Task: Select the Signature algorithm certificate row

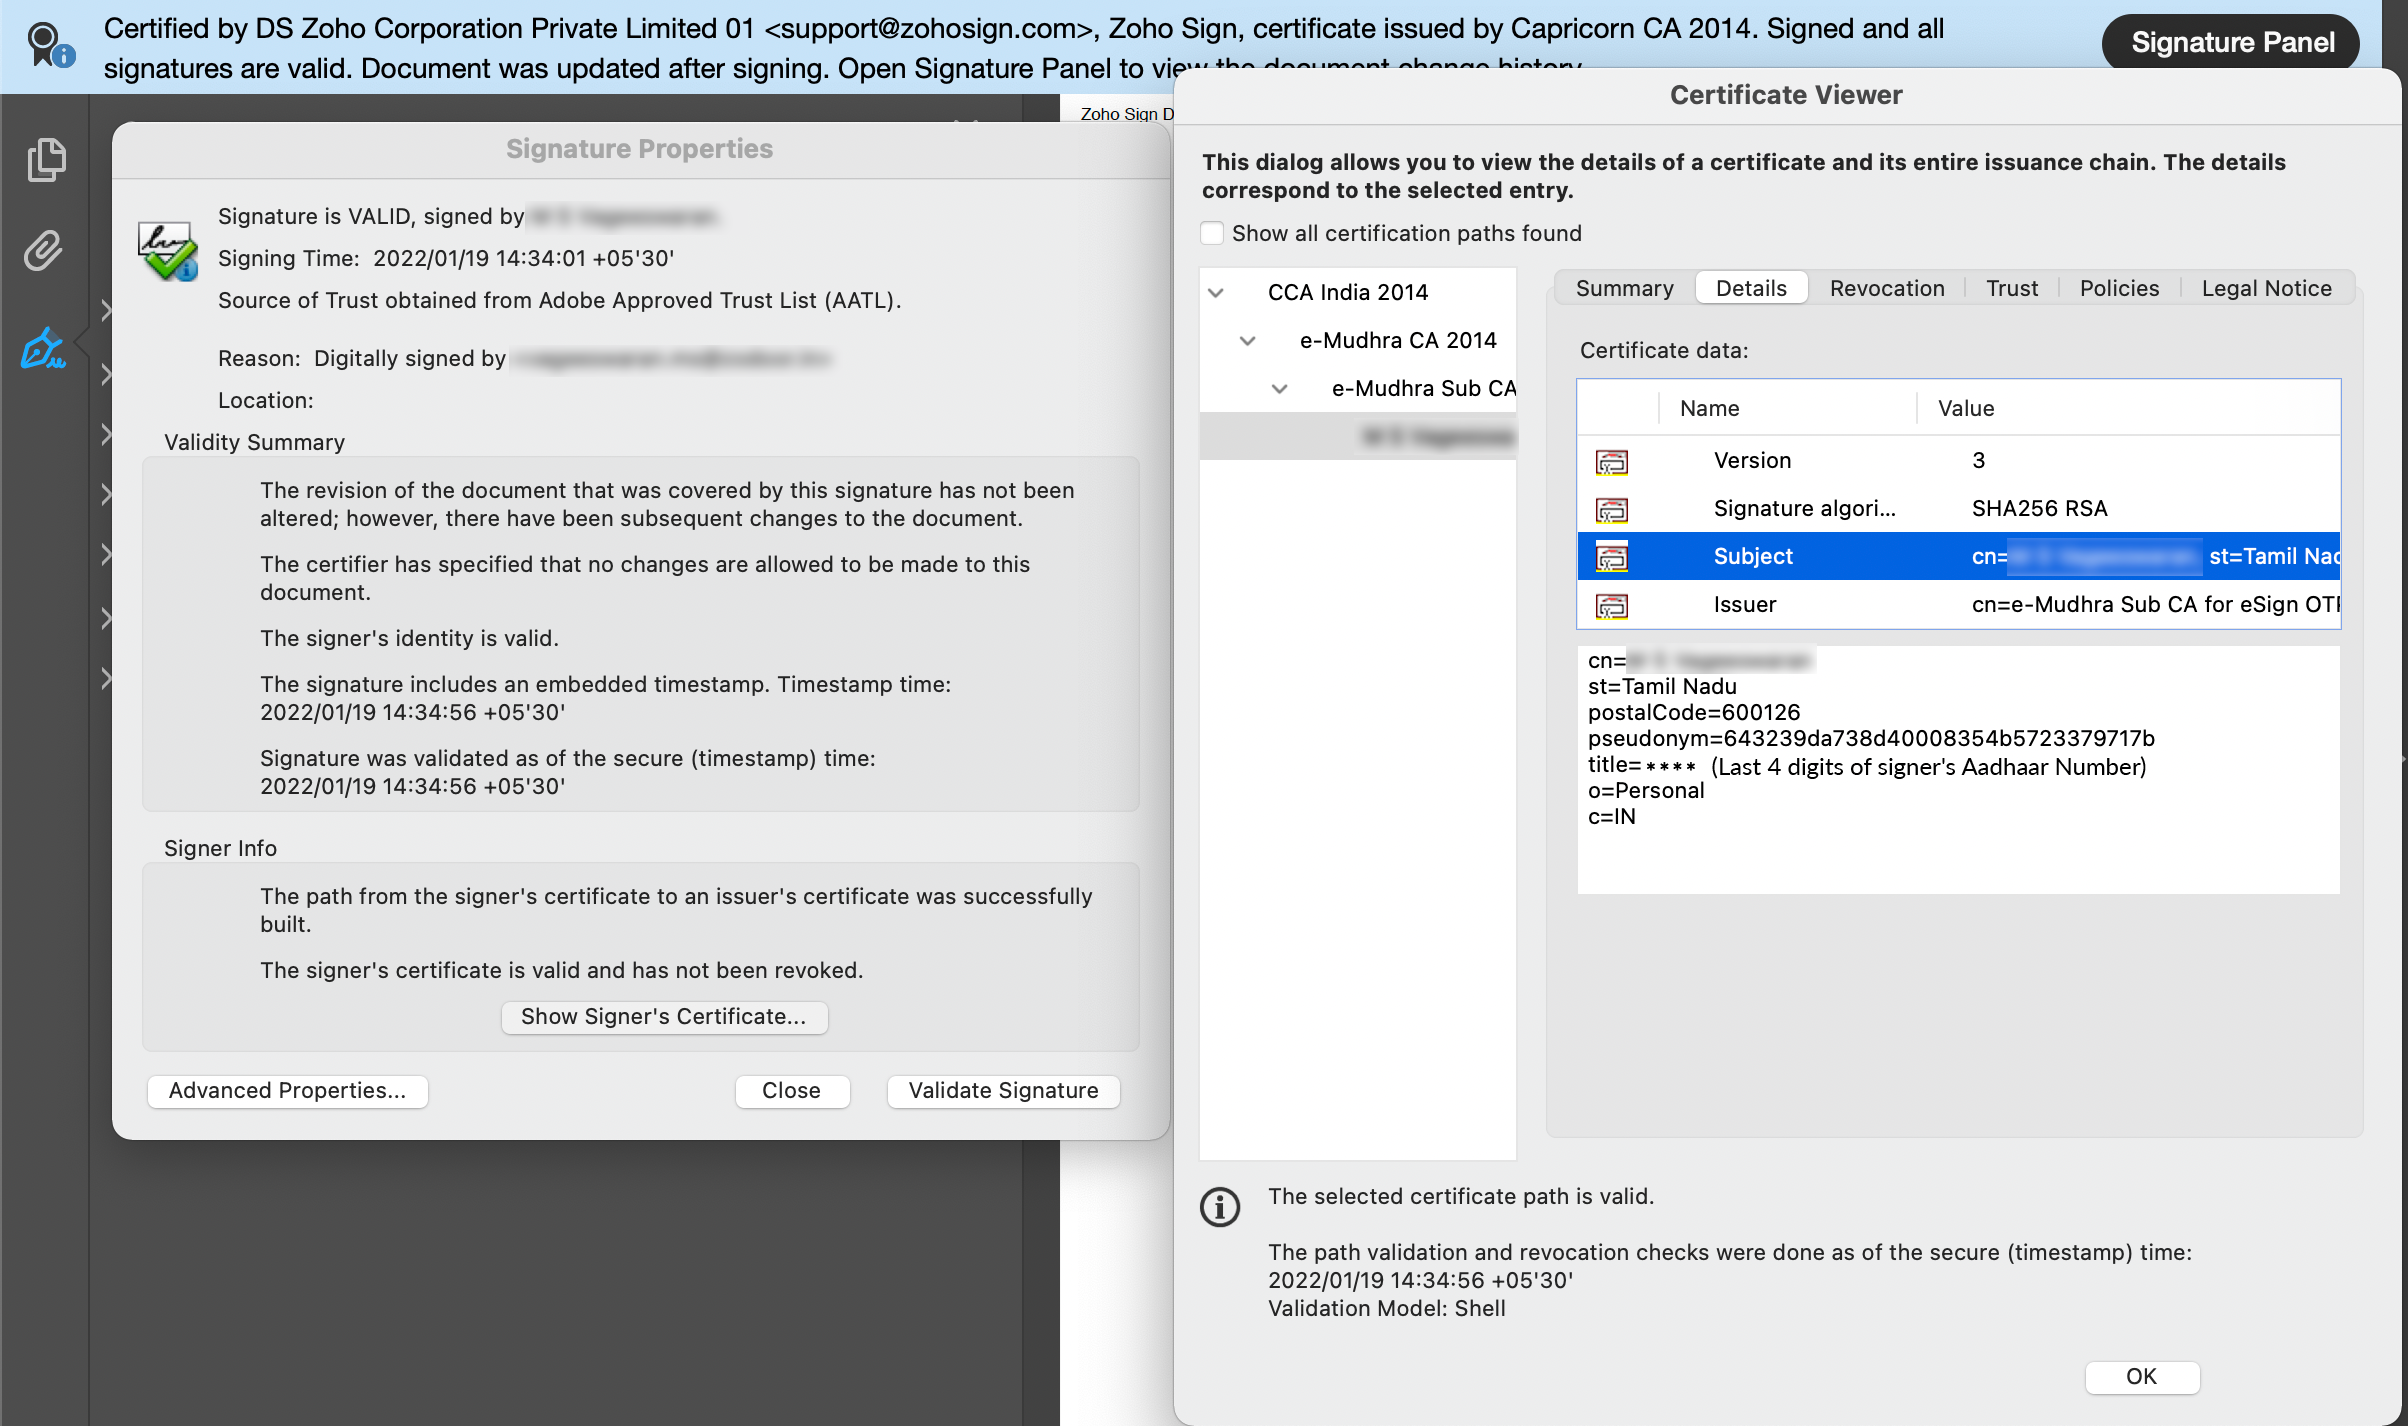Action: pos(1804,509)
